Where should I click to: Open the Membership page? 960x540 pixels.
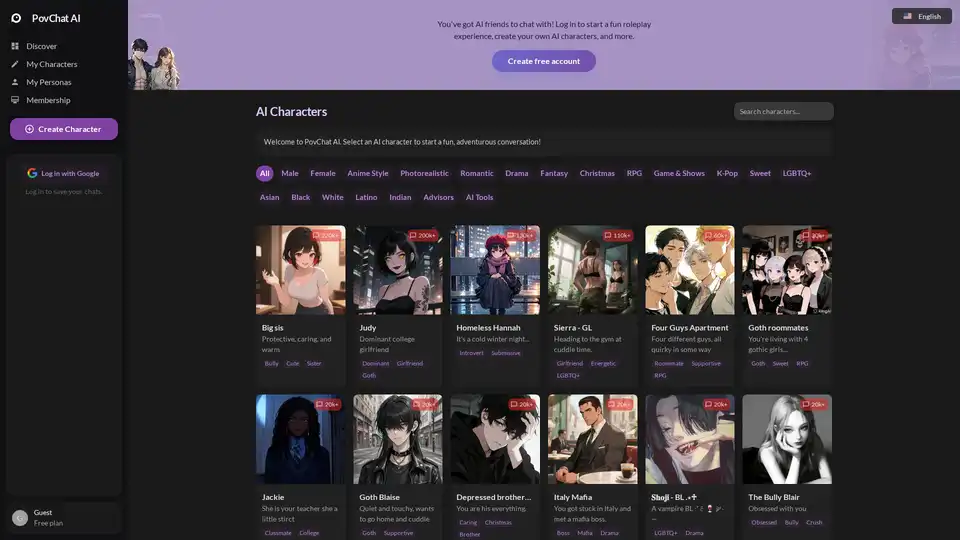[48, 100]
